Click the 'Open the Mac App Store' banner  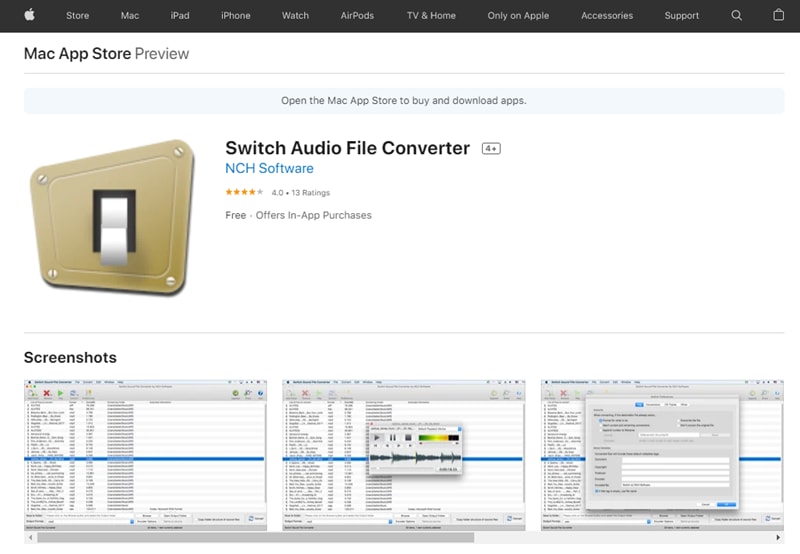[x=404, y=100]
